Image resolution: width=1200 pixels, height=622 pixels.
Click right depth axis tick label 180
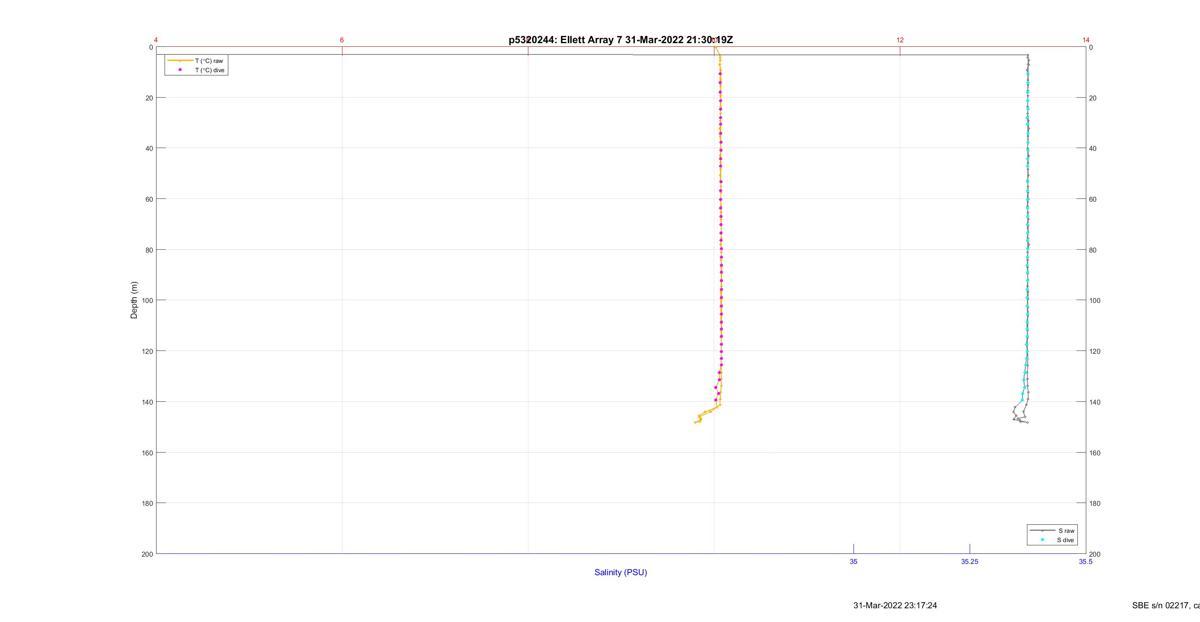[1096, 503]
